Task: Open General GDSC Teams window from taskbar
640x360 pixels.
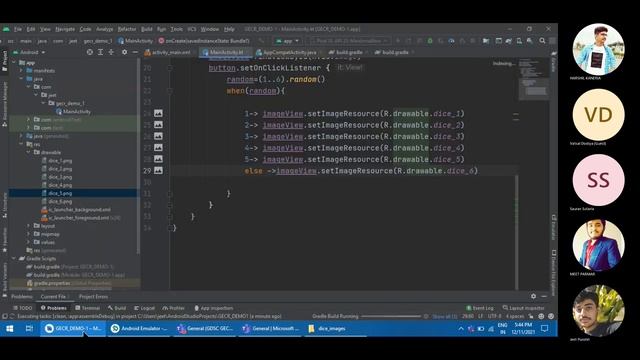Action: coord(205,328)
